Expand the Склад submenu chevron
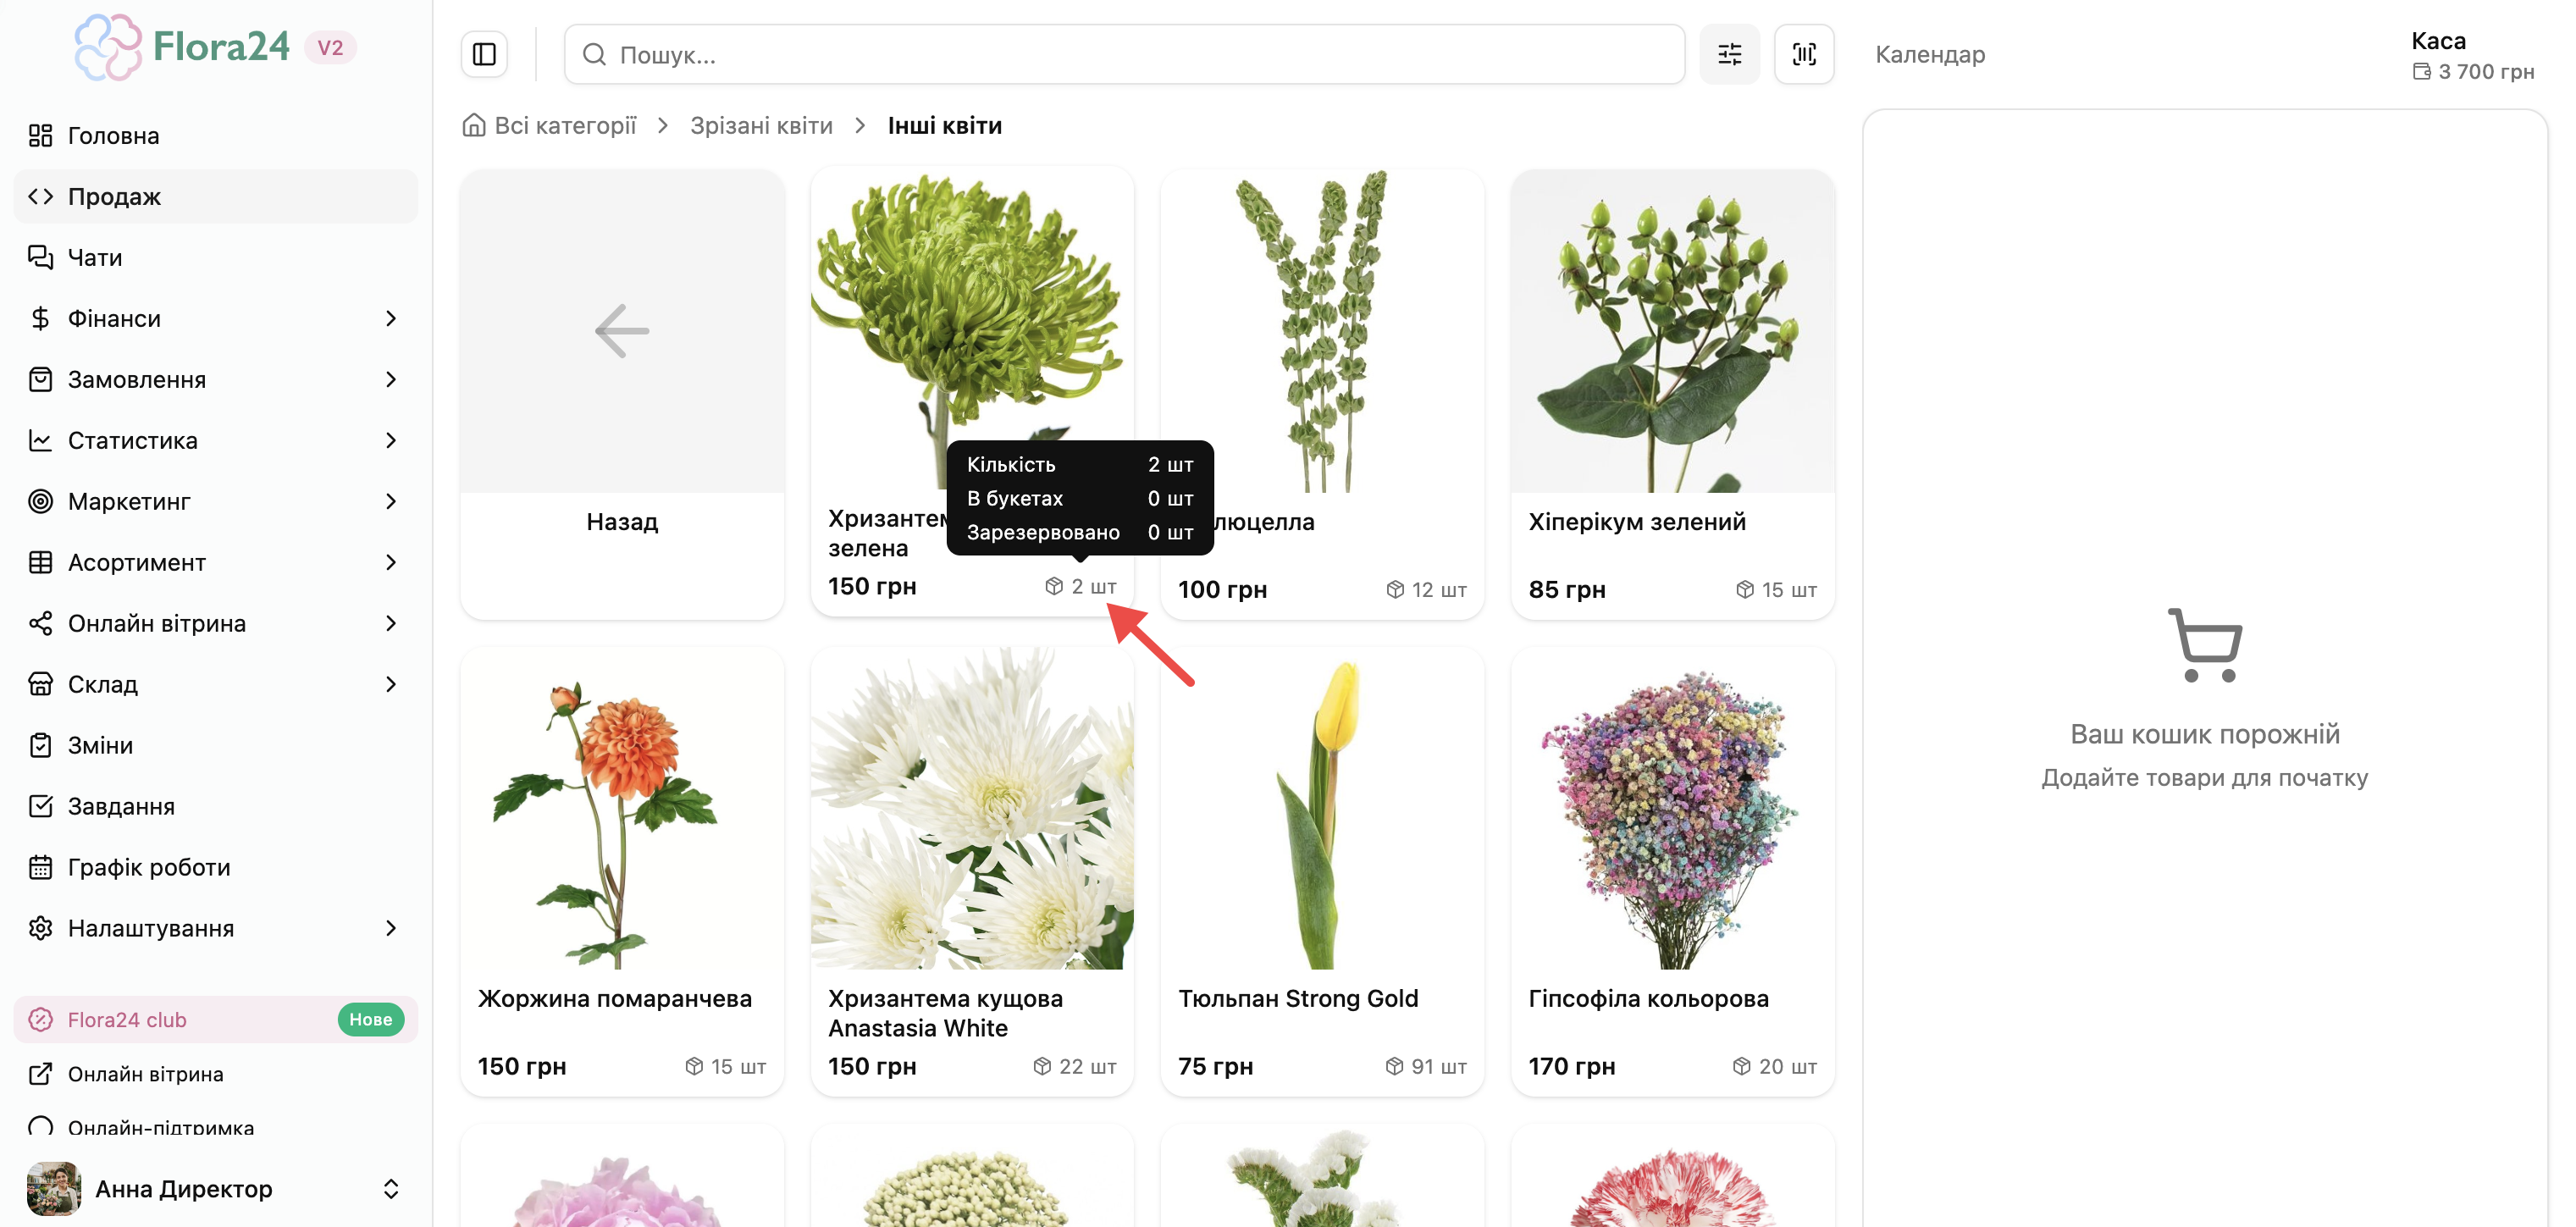The width and height of the screenshot is (2576, 1227). [x=391, y=684]
